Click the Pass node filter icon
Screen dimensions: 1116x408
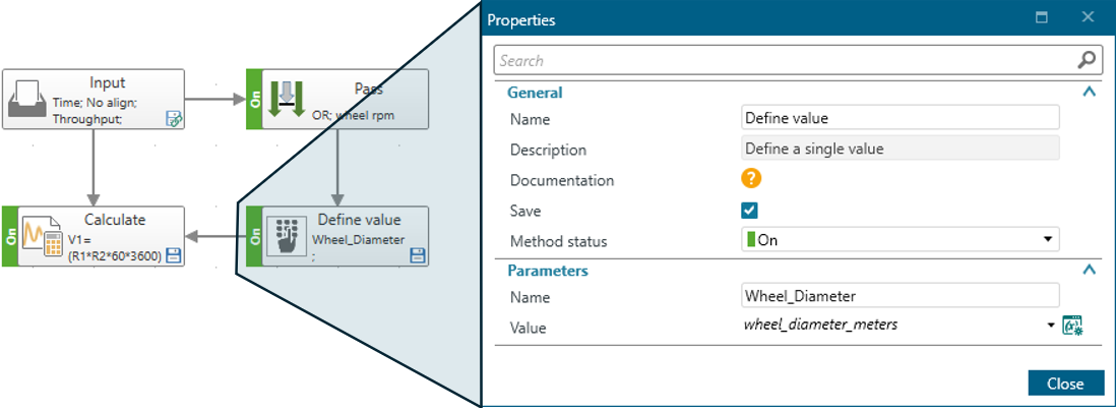287,99
